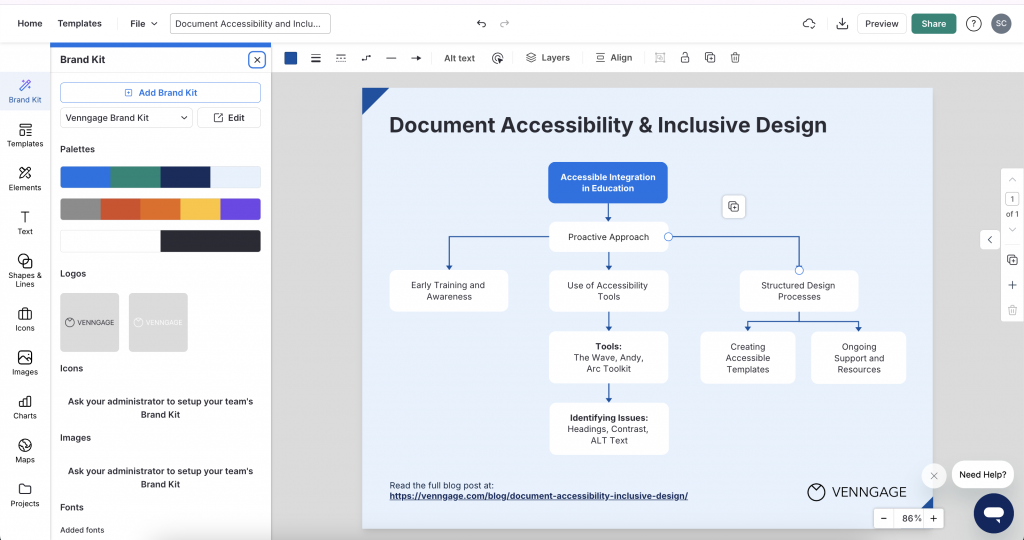Open the File dropdown menu
Image resolution: width=1024 pixels, height=540 pixels.
click(x=144, y=24)
